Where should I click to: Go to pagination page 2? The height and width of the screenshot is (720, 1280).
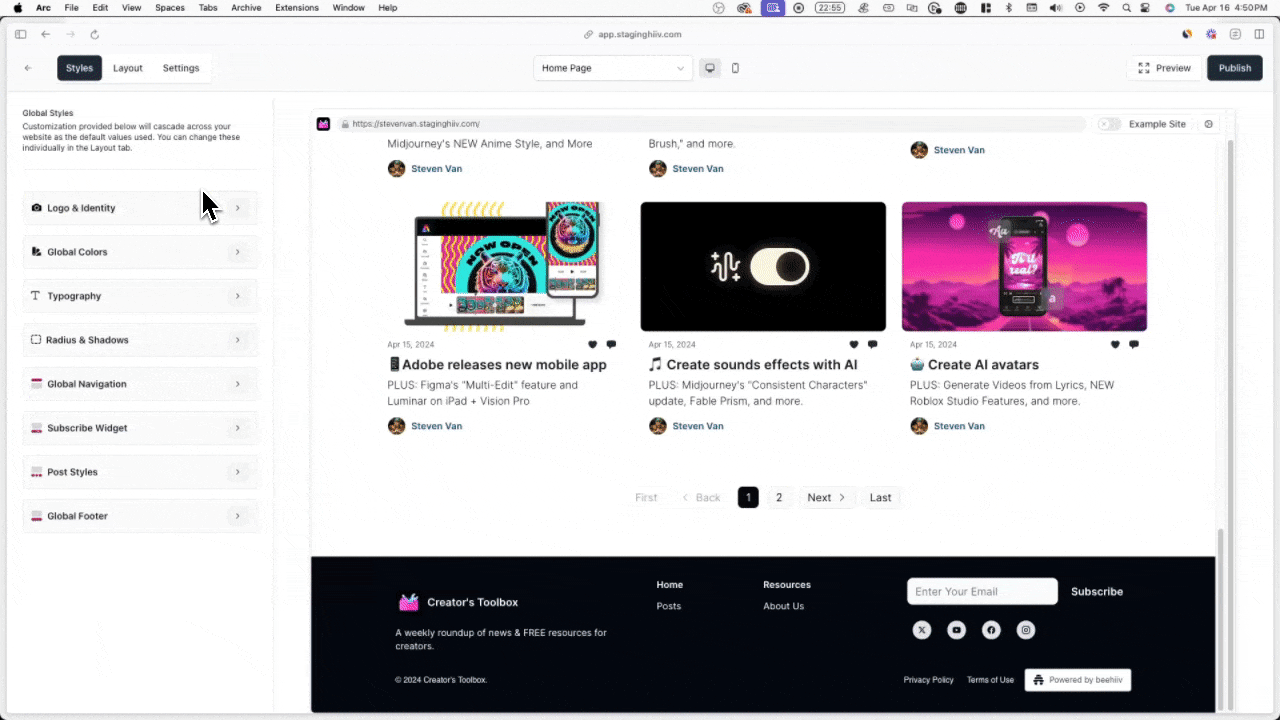point(779,497)
